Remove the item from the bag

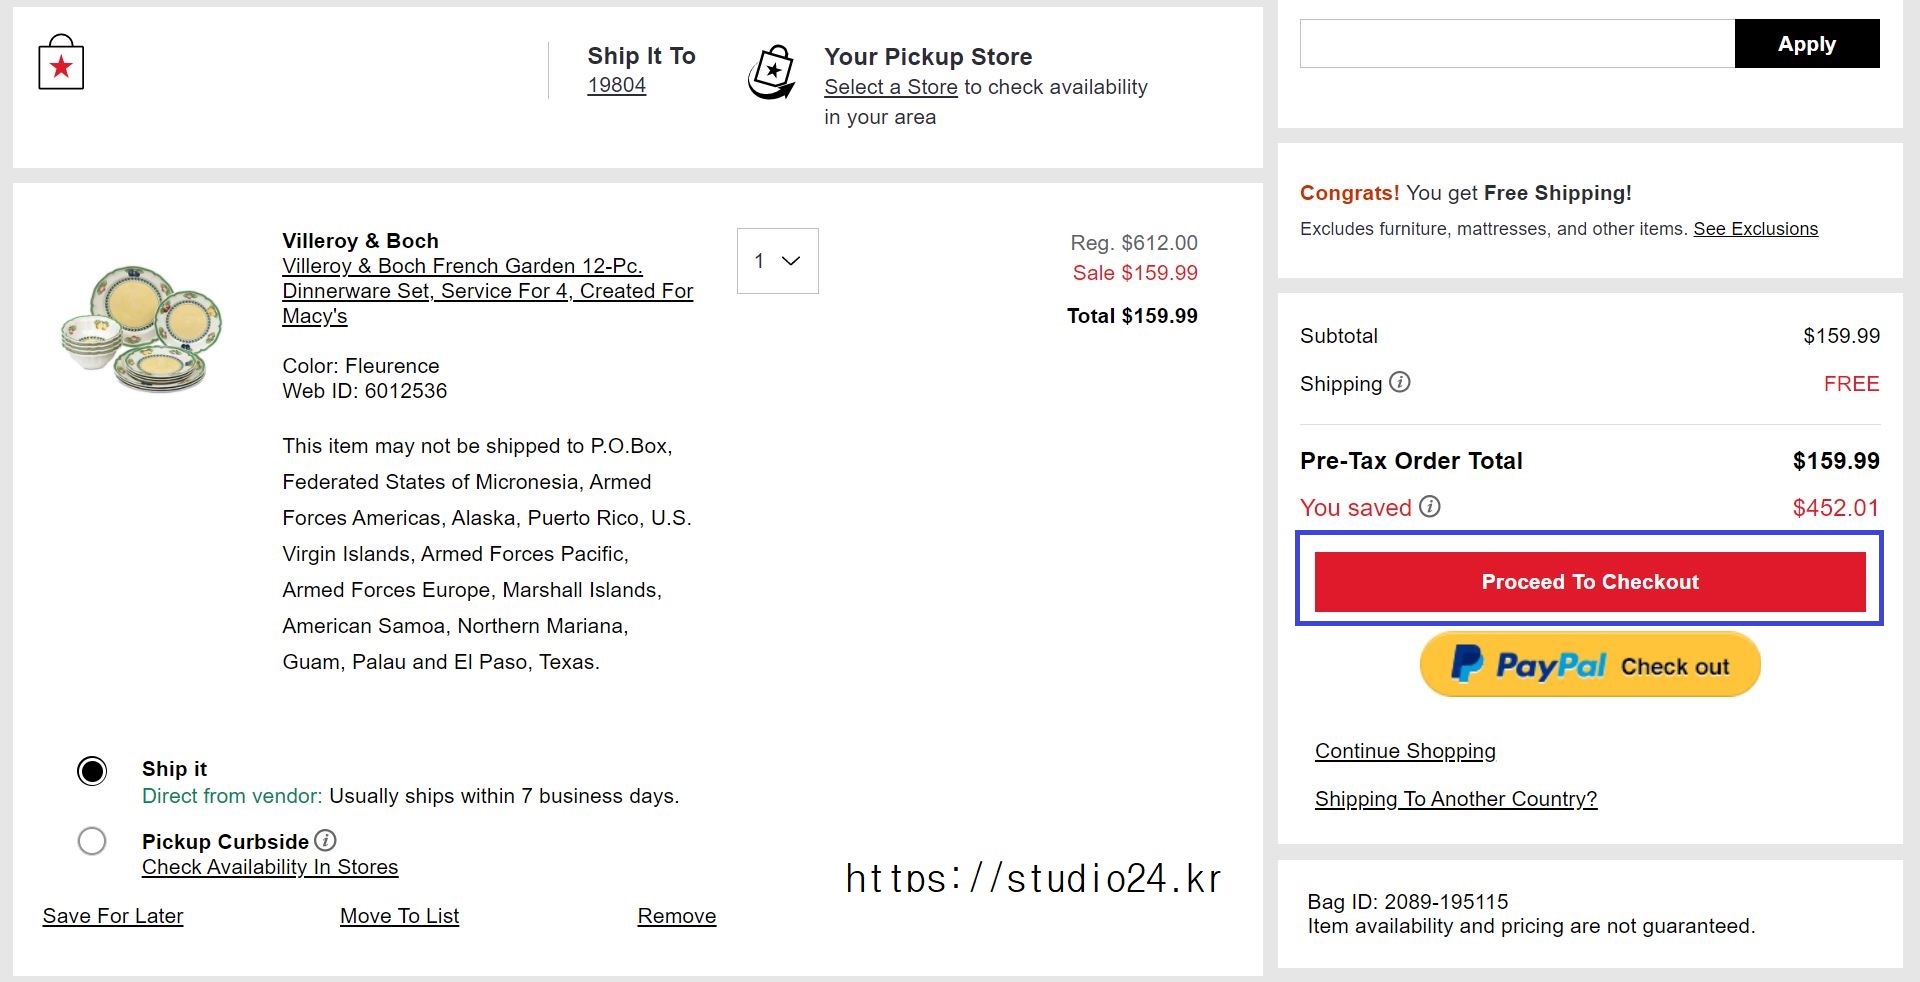click(677, 916)
